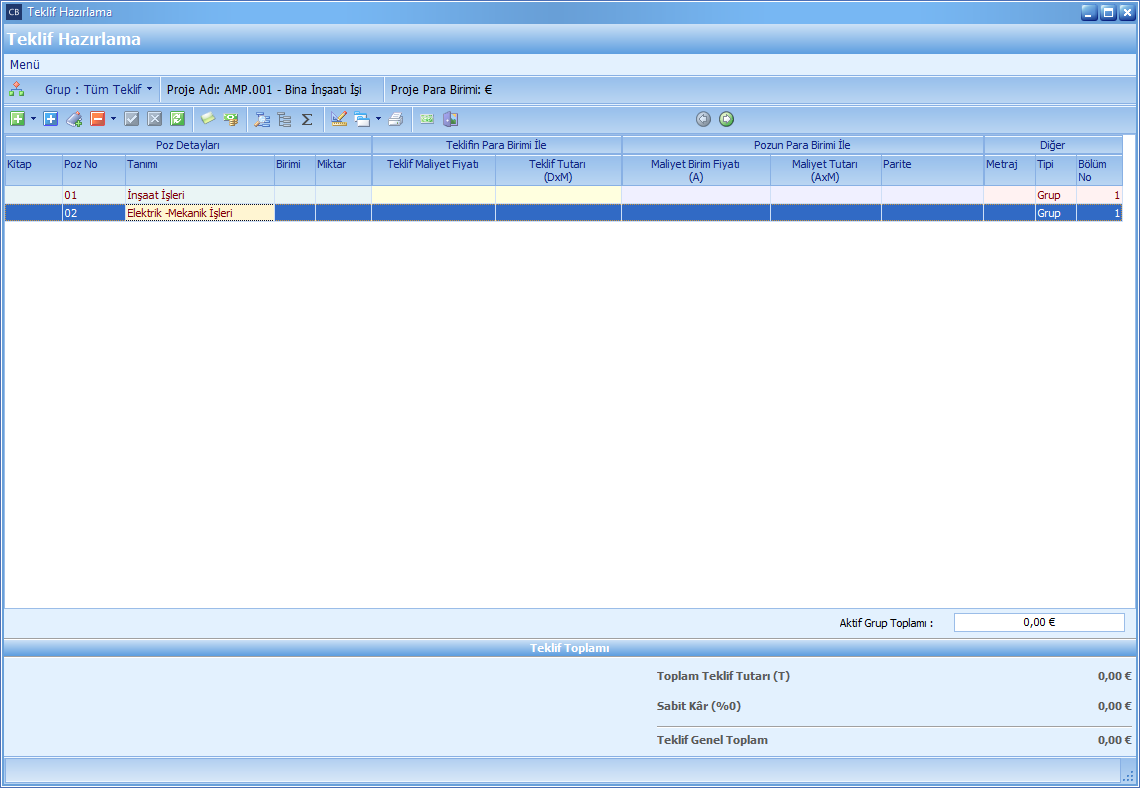Select the Elektrik -Mekanik İşleri cell

point(180,213)
